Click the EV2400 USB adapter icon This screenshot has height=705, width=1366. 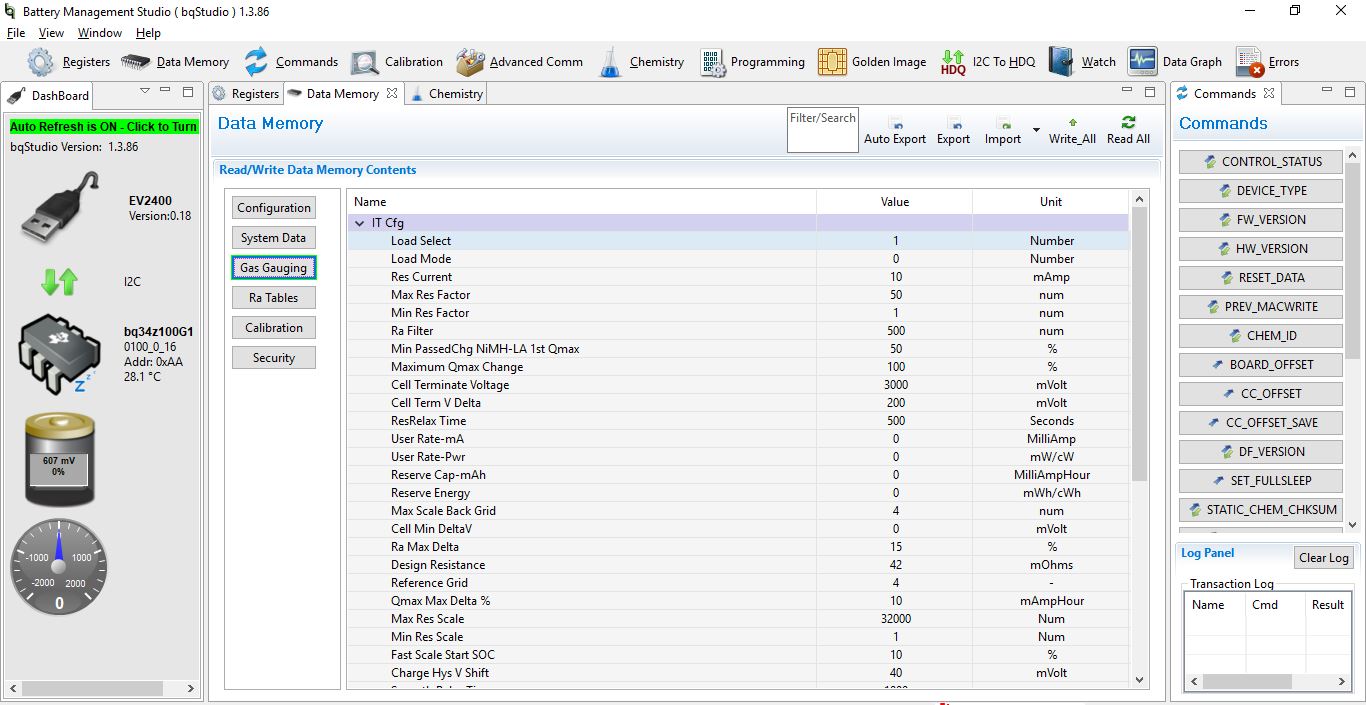[60, 208]
